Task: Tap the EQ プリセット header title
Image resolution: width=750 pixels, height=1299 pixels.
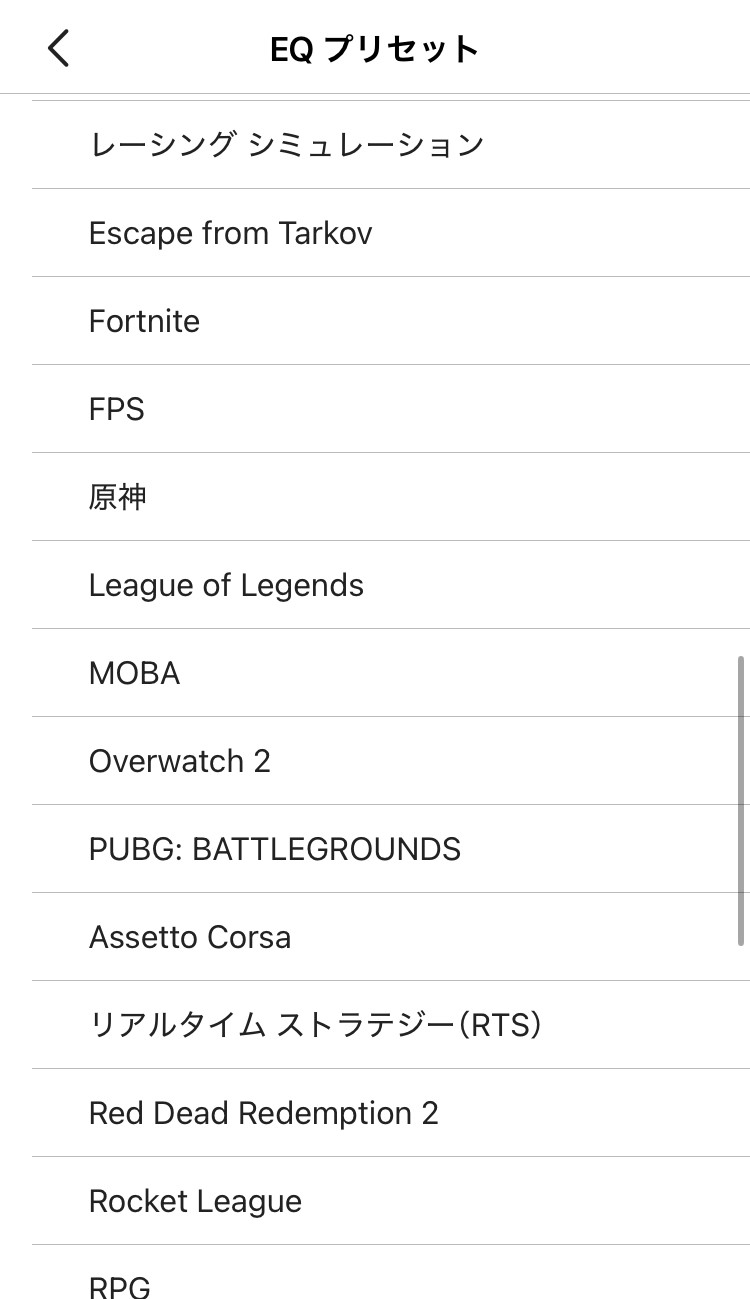Action: click(375, 49)
